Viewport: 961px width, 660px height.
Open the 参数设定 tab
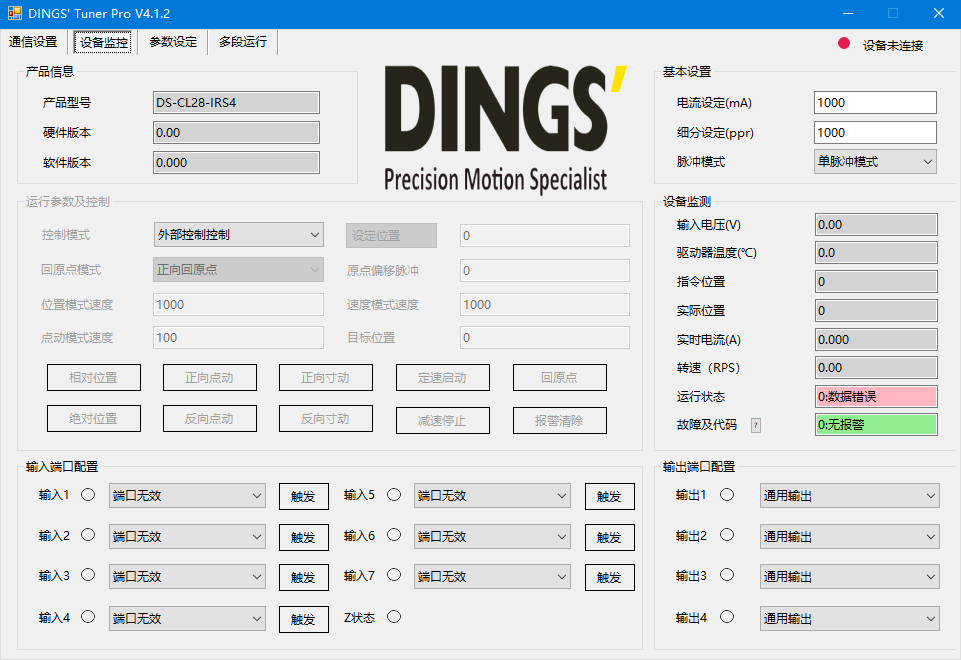tap(173, 42)
